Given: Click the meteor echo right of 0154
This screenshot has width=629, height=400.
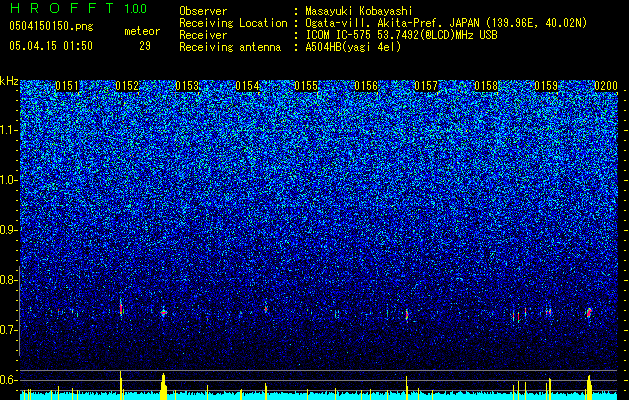Looking at the screenshot, I should (266, 309).
